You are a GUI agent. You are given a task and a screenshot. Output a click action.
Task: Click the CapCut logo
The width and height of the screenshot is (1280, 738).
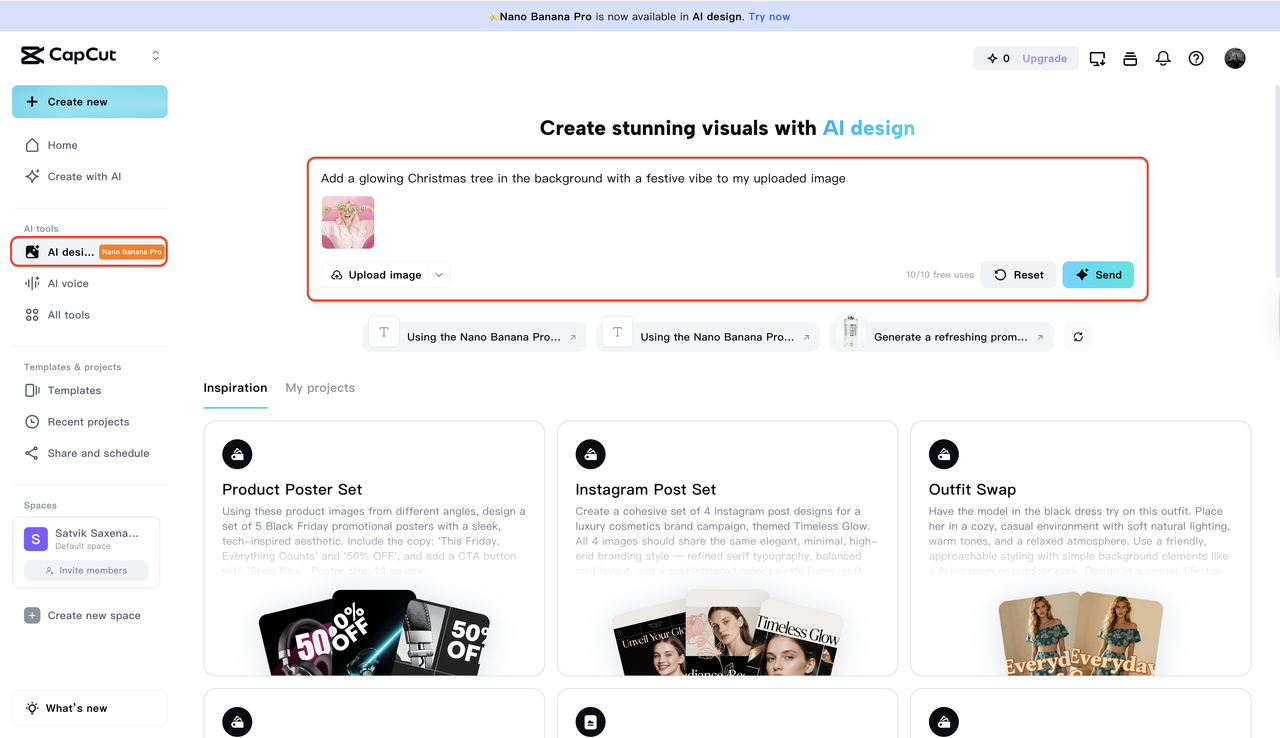coord(69,55)
